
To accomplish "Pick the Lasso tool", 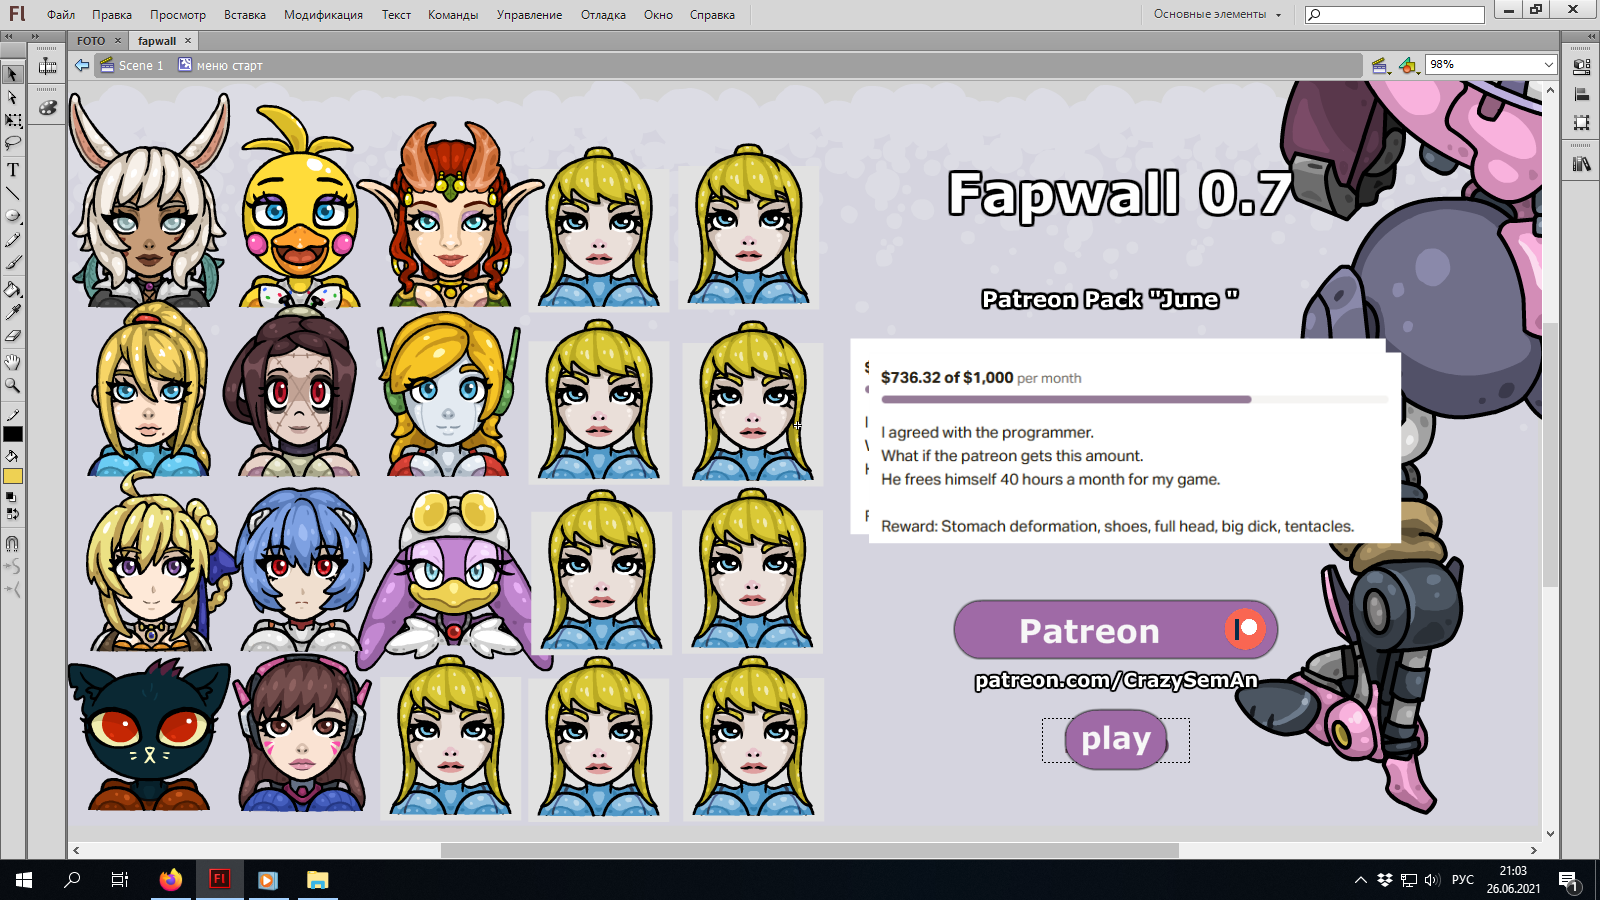I will click(x=13, y=144).
